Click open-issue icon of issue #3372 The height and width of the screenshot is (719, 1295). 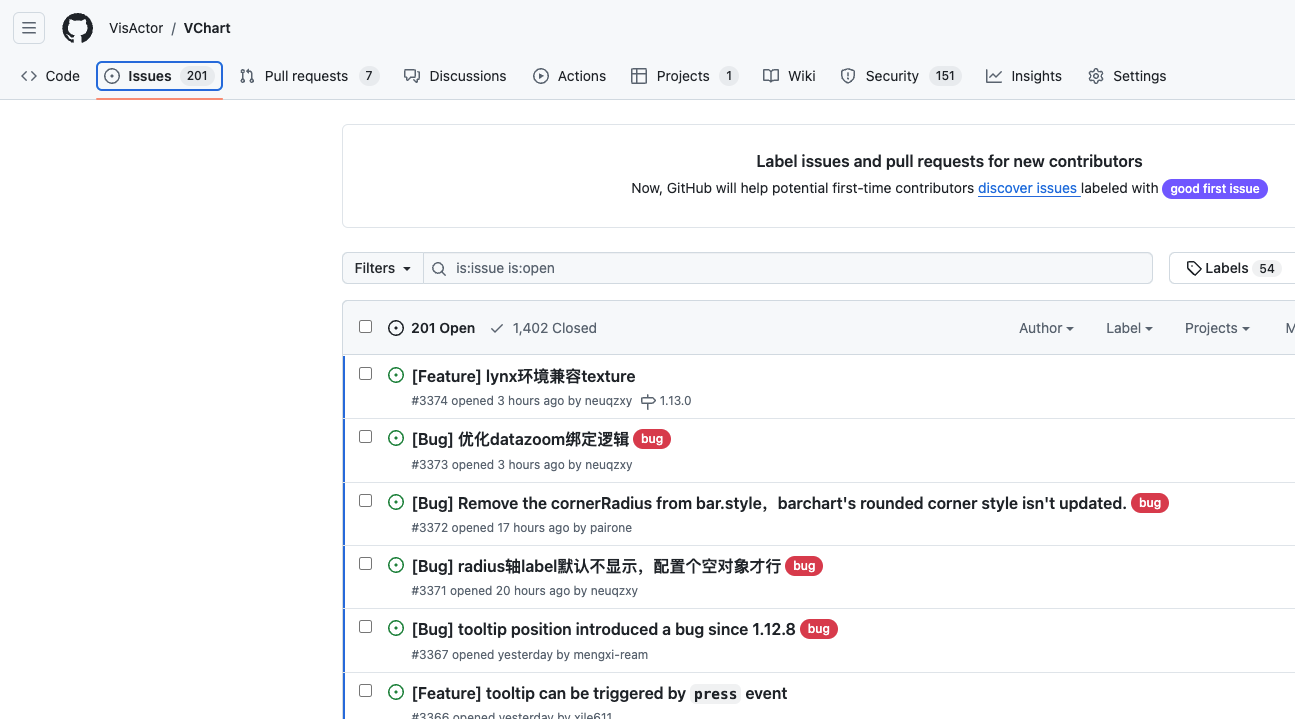pyautogui.click(x=396, y=502)
